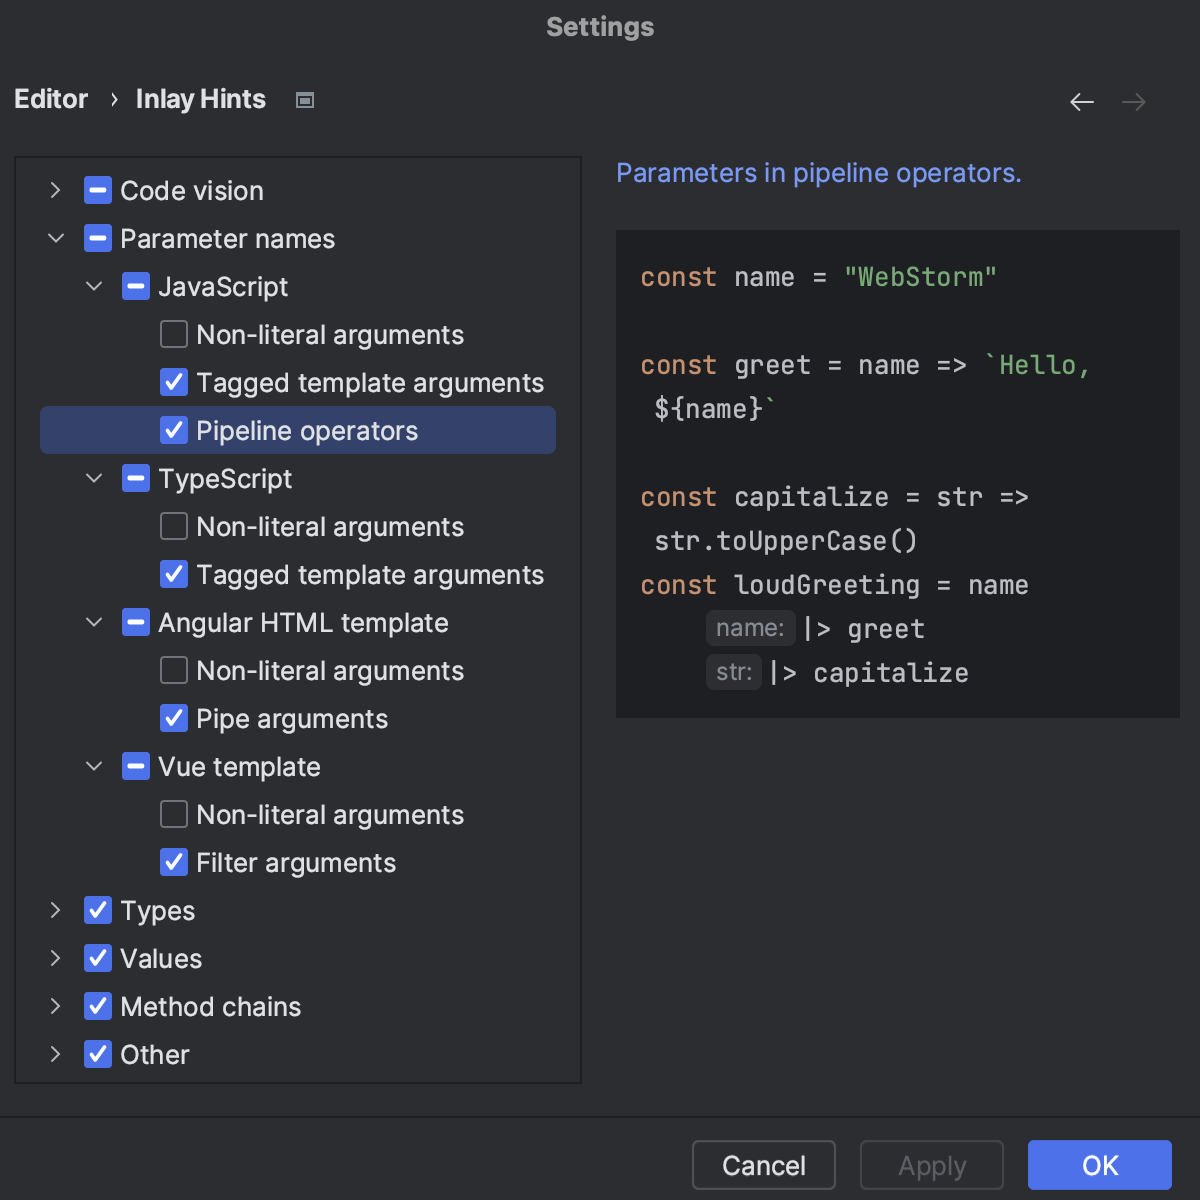Screen dimensions: 1200x1200
Task: Expand the Code vision section
Action: tap(55, 190)
